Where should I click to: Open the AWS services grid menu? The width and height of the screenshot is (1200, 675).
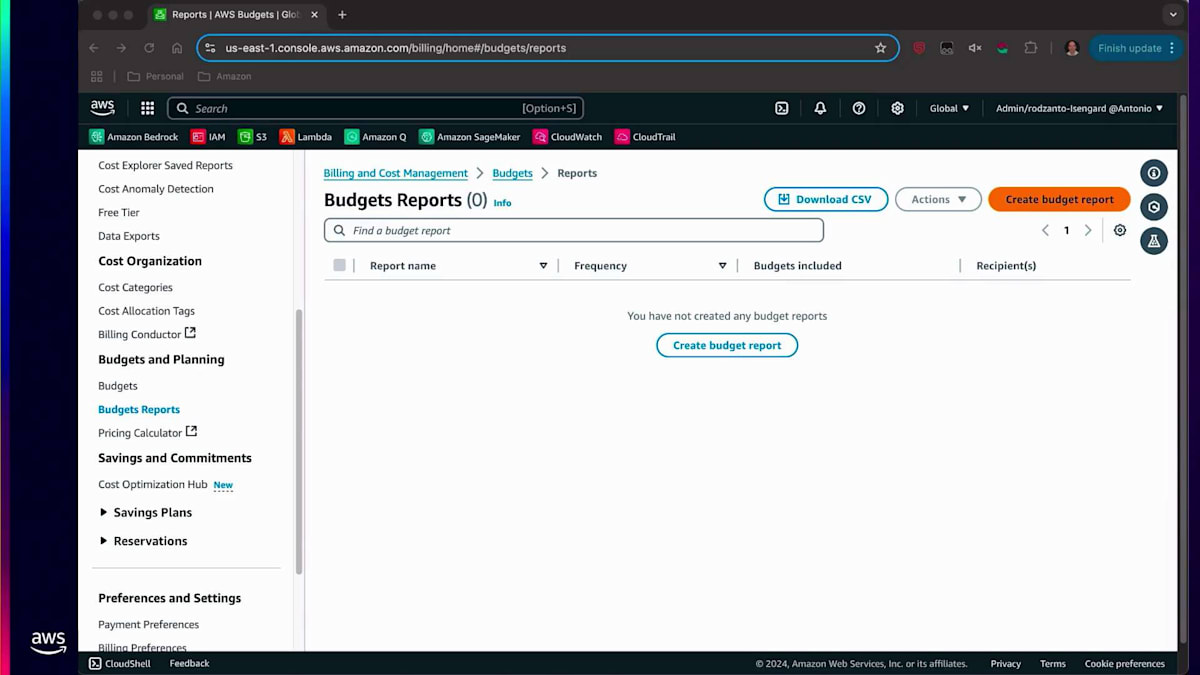147,108
